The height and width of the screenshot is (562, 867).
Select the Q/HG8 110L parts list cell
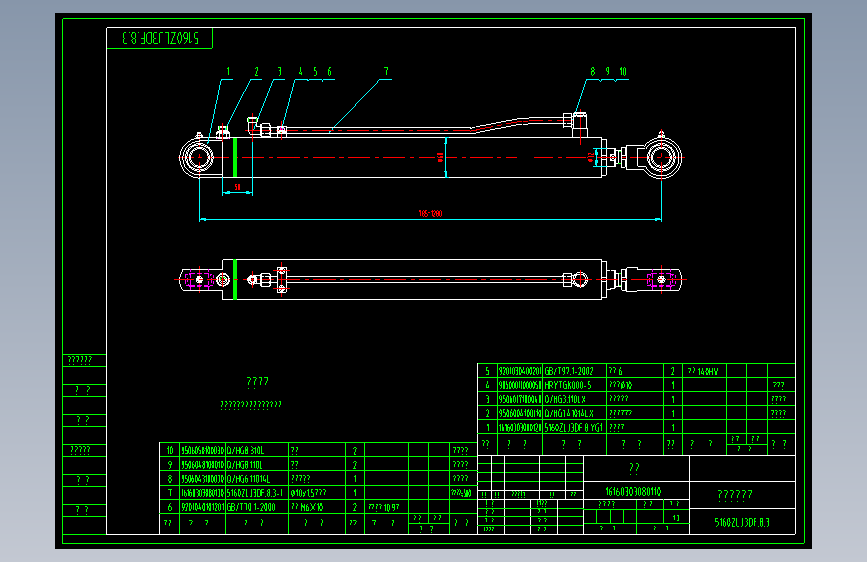pos(257,465)
